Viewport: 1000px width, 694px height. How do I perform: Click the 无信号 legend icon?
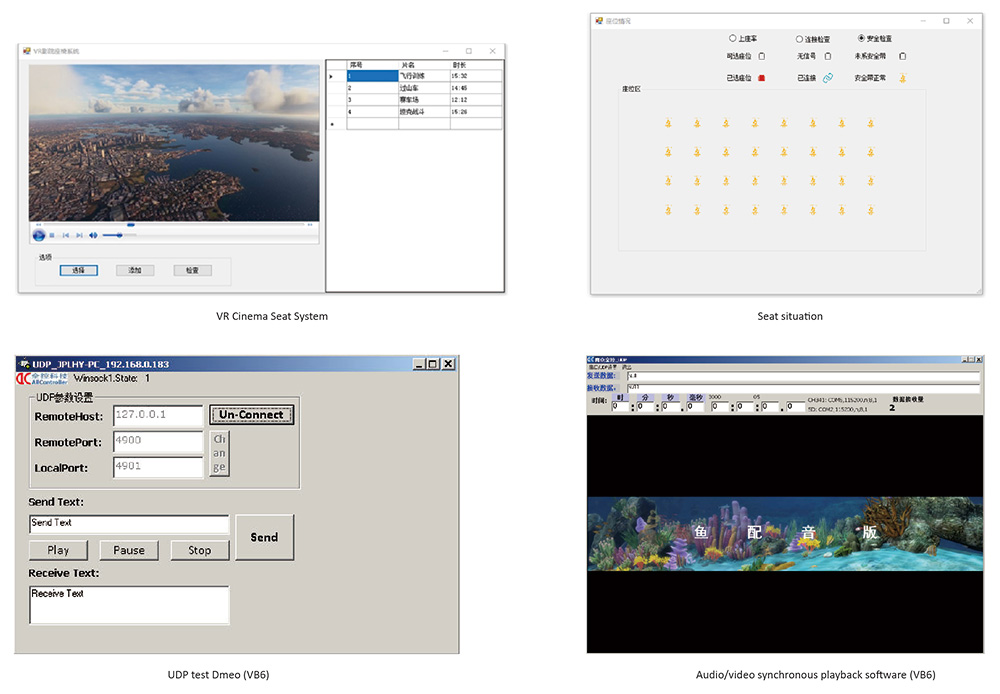(x=828, y=56)
